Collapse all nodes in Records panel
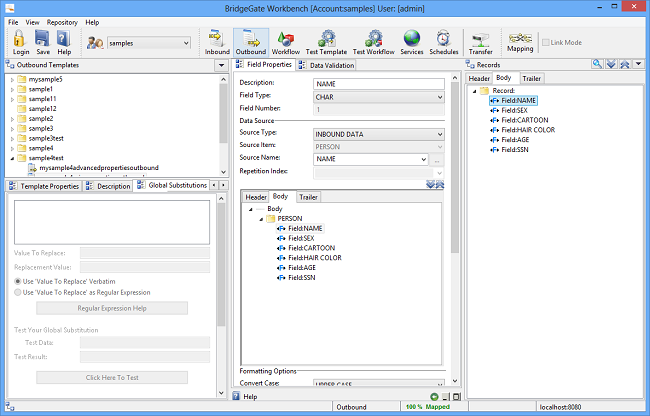 (625, 64)
